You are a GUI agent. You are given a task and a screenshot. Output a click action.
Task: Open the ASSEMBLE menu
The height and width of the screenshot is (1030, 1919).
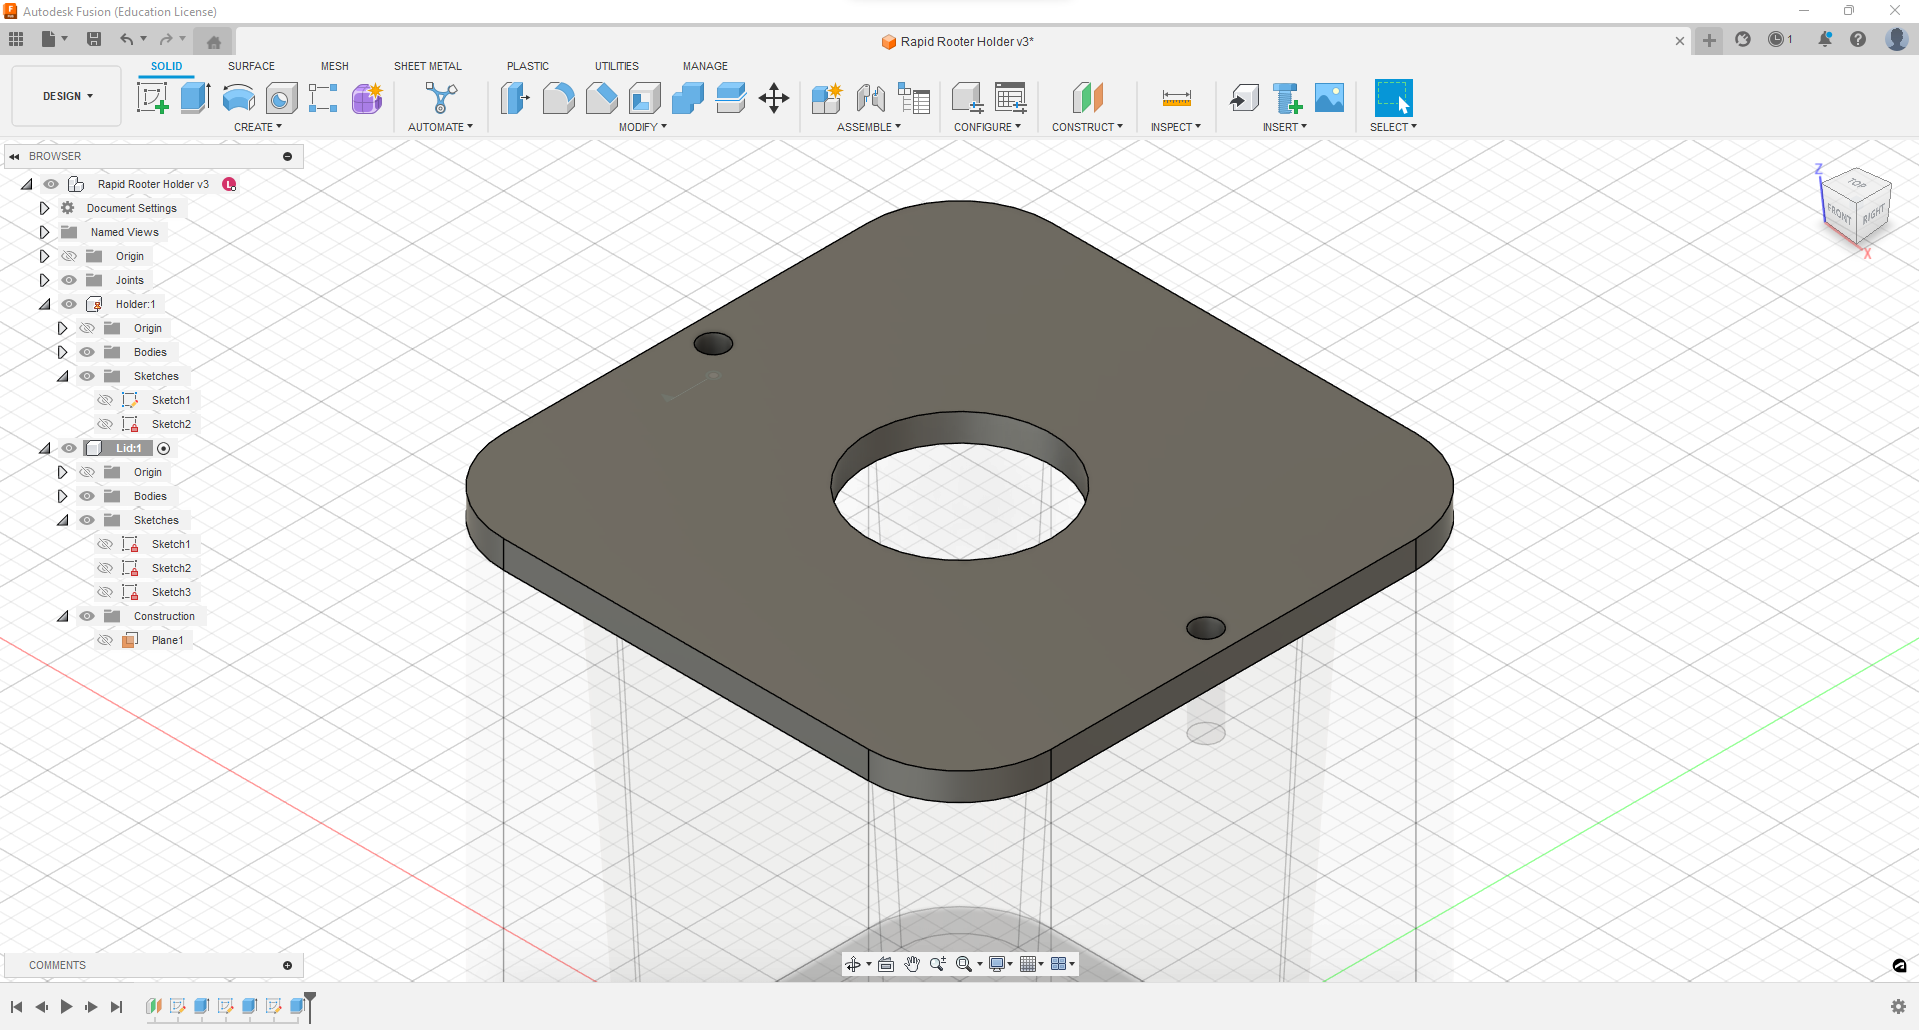click(869, 127)
